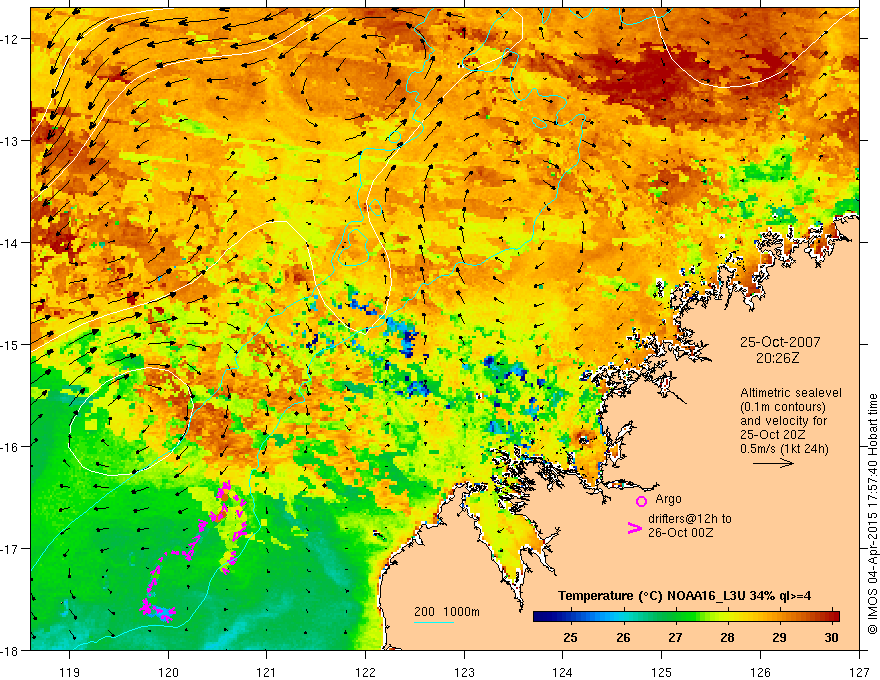Click the IMOS copyright timestamp text
The width and height of the screenshot is (880, 680).
[x=872, y=514]
